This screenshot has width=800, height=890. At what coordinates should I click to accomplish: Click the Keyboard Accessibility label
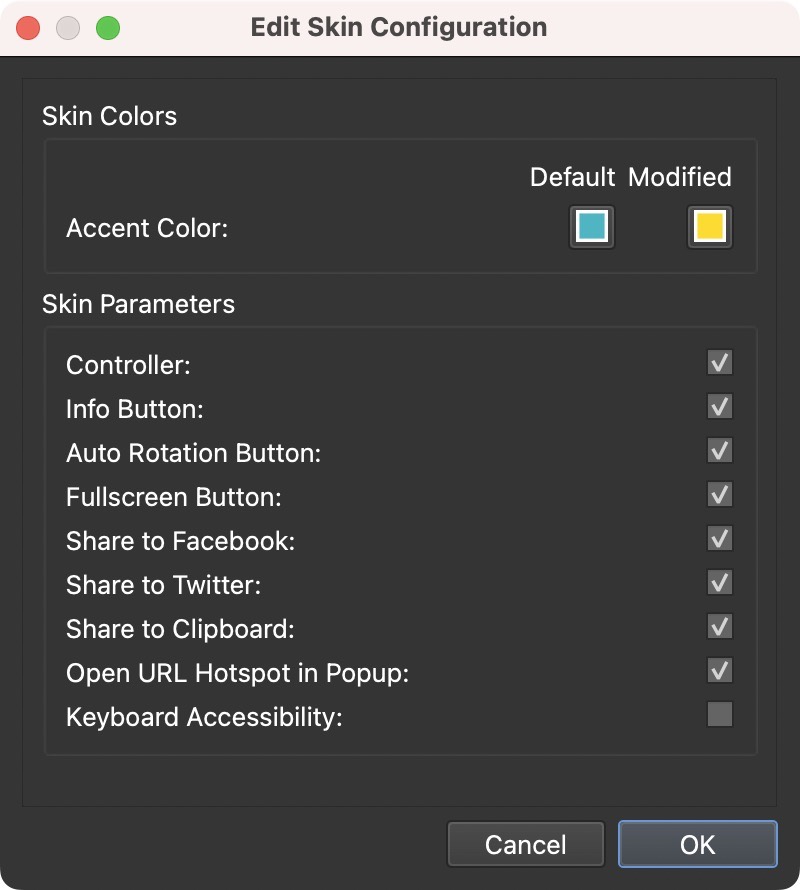204,717
